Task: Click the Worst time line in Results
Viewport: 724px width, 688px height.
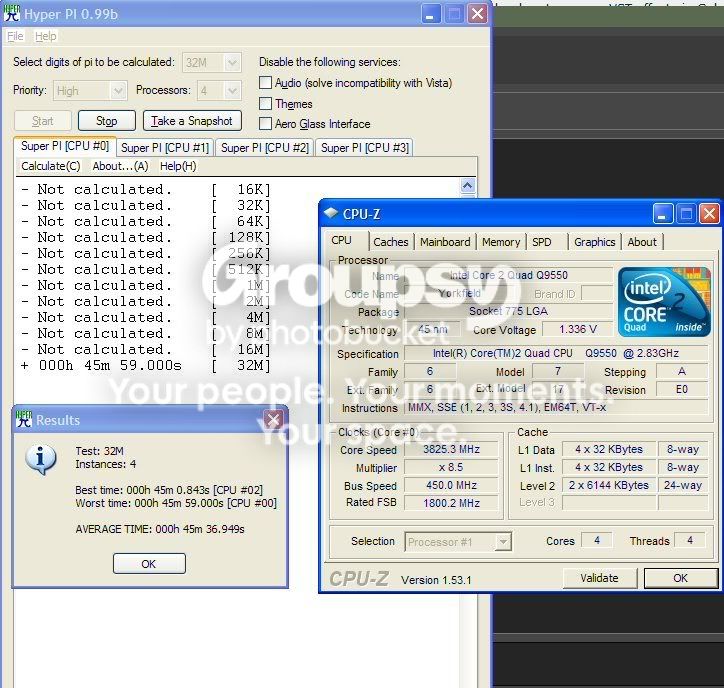Action: 176,503
